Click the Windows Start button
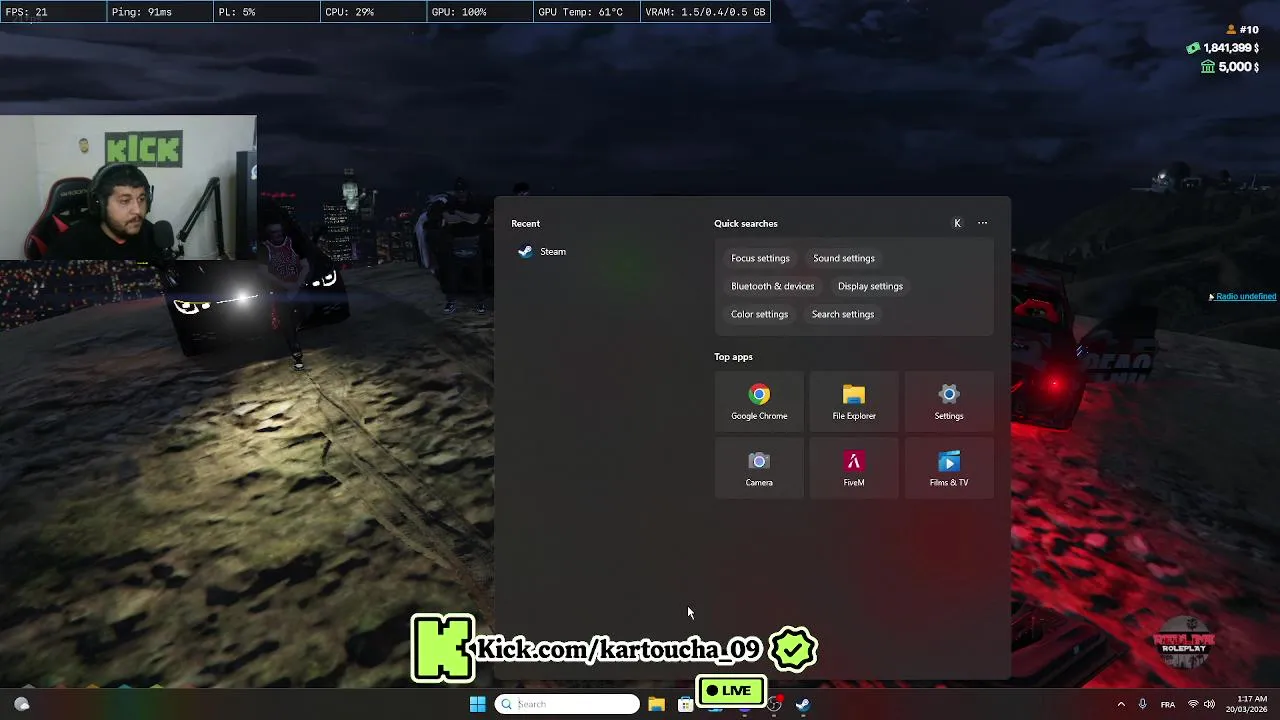Screen dimensions: 1280x720 click(x=477, y=704)
